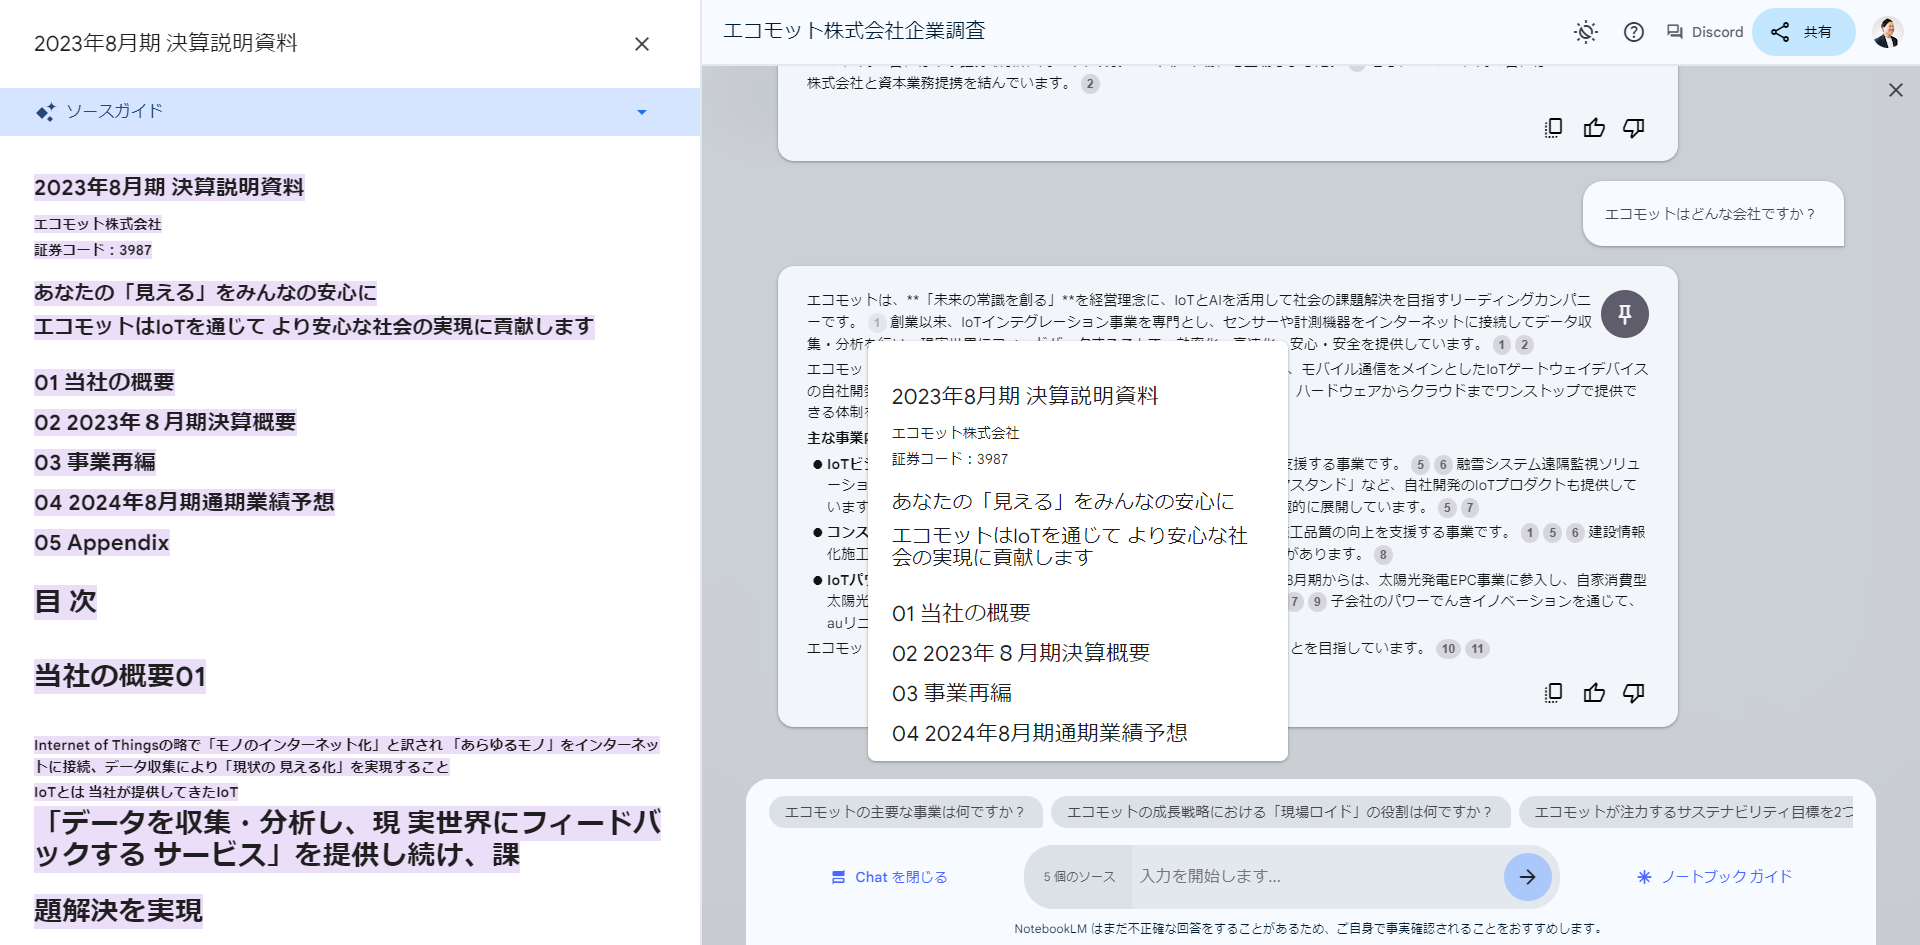Click 題解決を実現 text in source panel
The height and width of the screenshot is (945, 1920).
click(118, 910)
